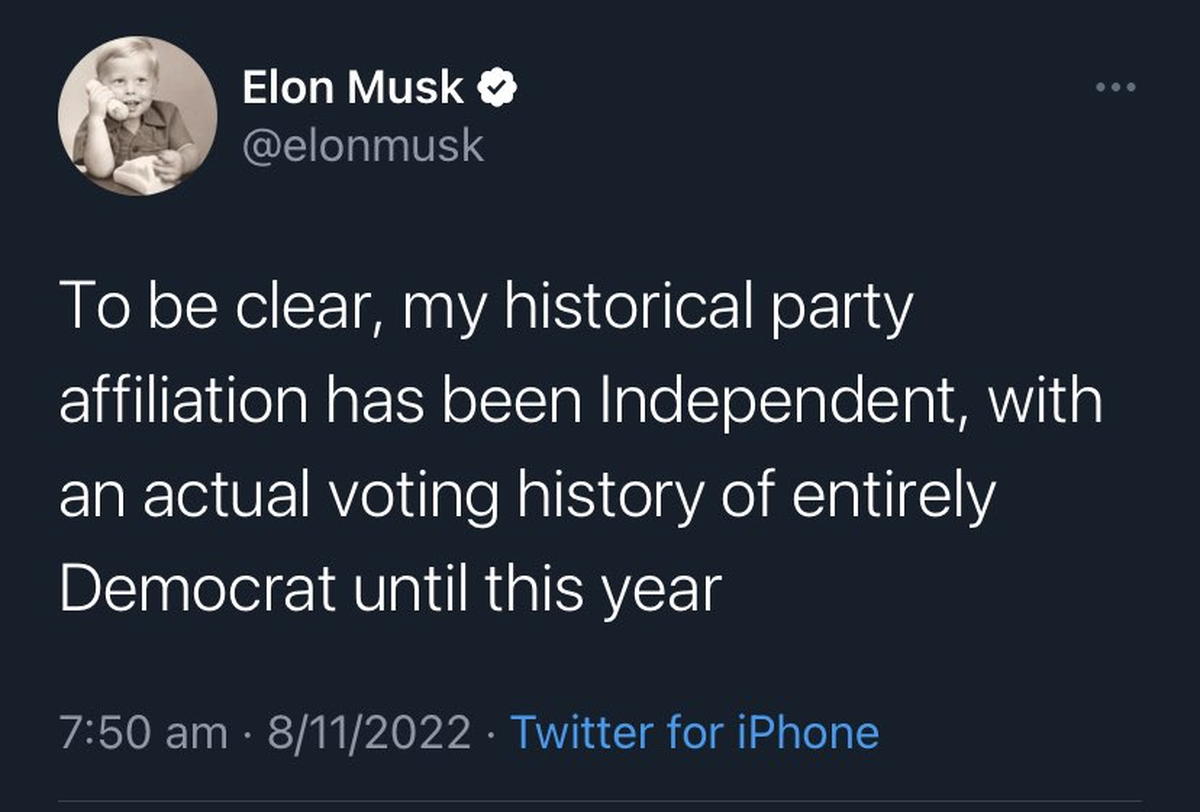Click the phrase "voting history"
1200x812 pixels.
[538, 497]
